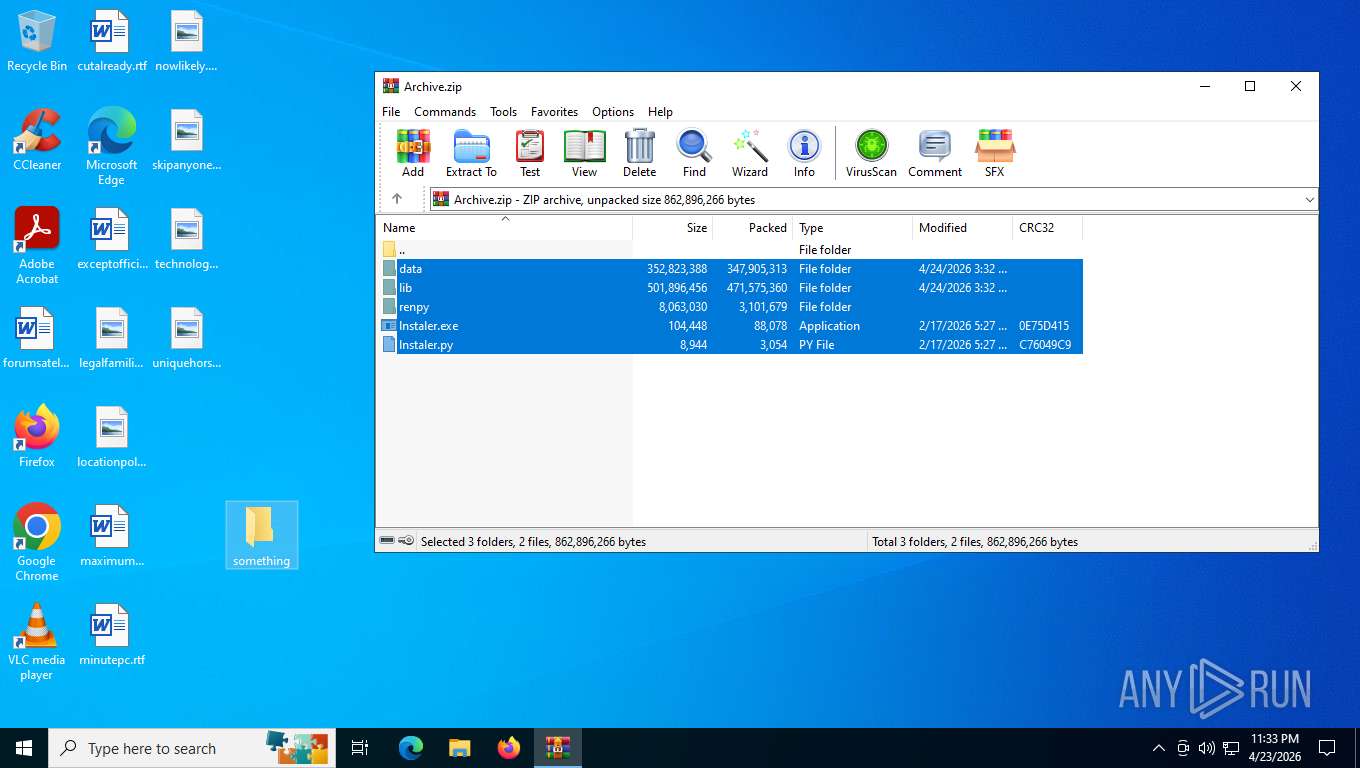Open Adobe Acrobat desktop shortcut

pyautogui.click(x=37, y=246)
